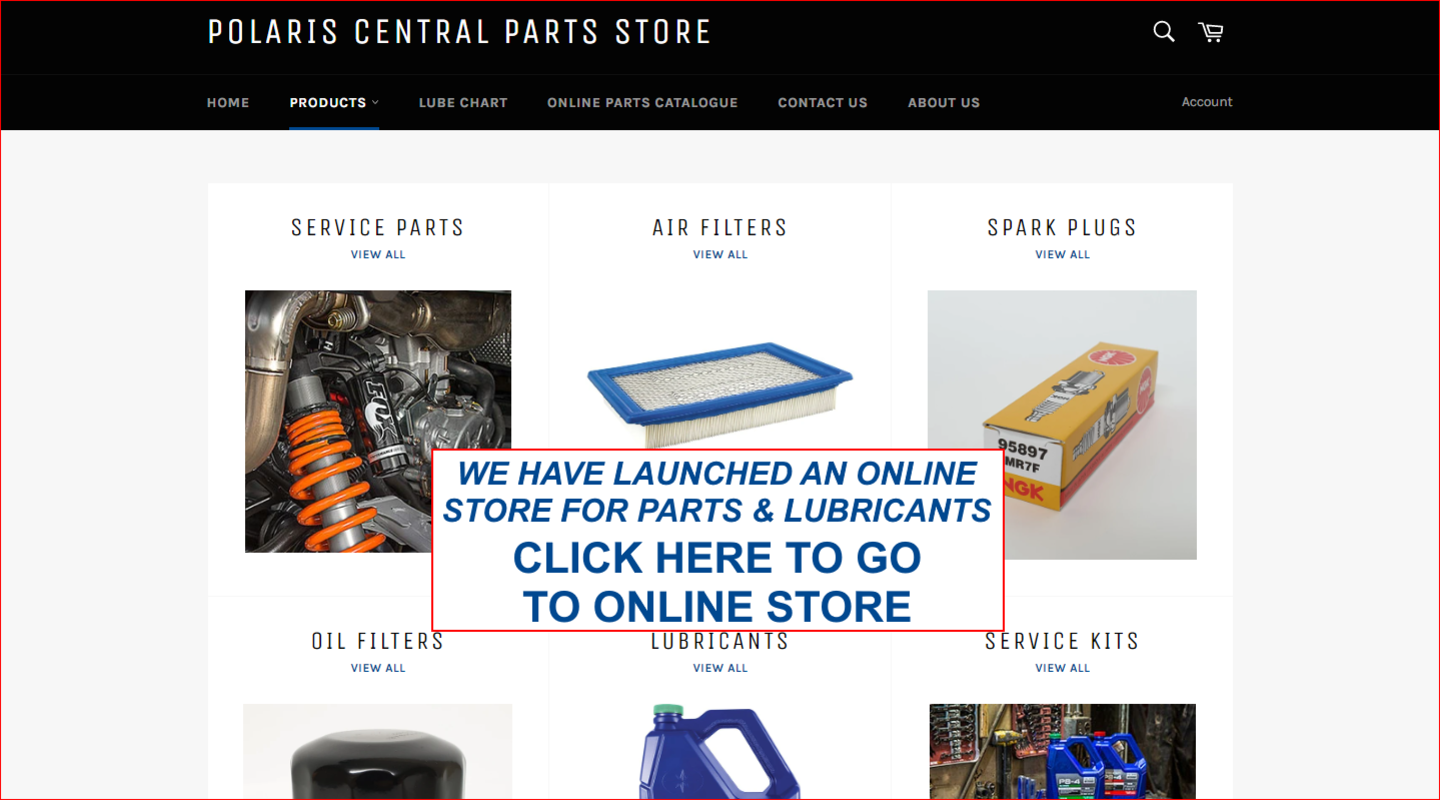This screenshot has width=1440, height=800.
Task: Open the shopping cart icon
Action: pos(1210,32)
